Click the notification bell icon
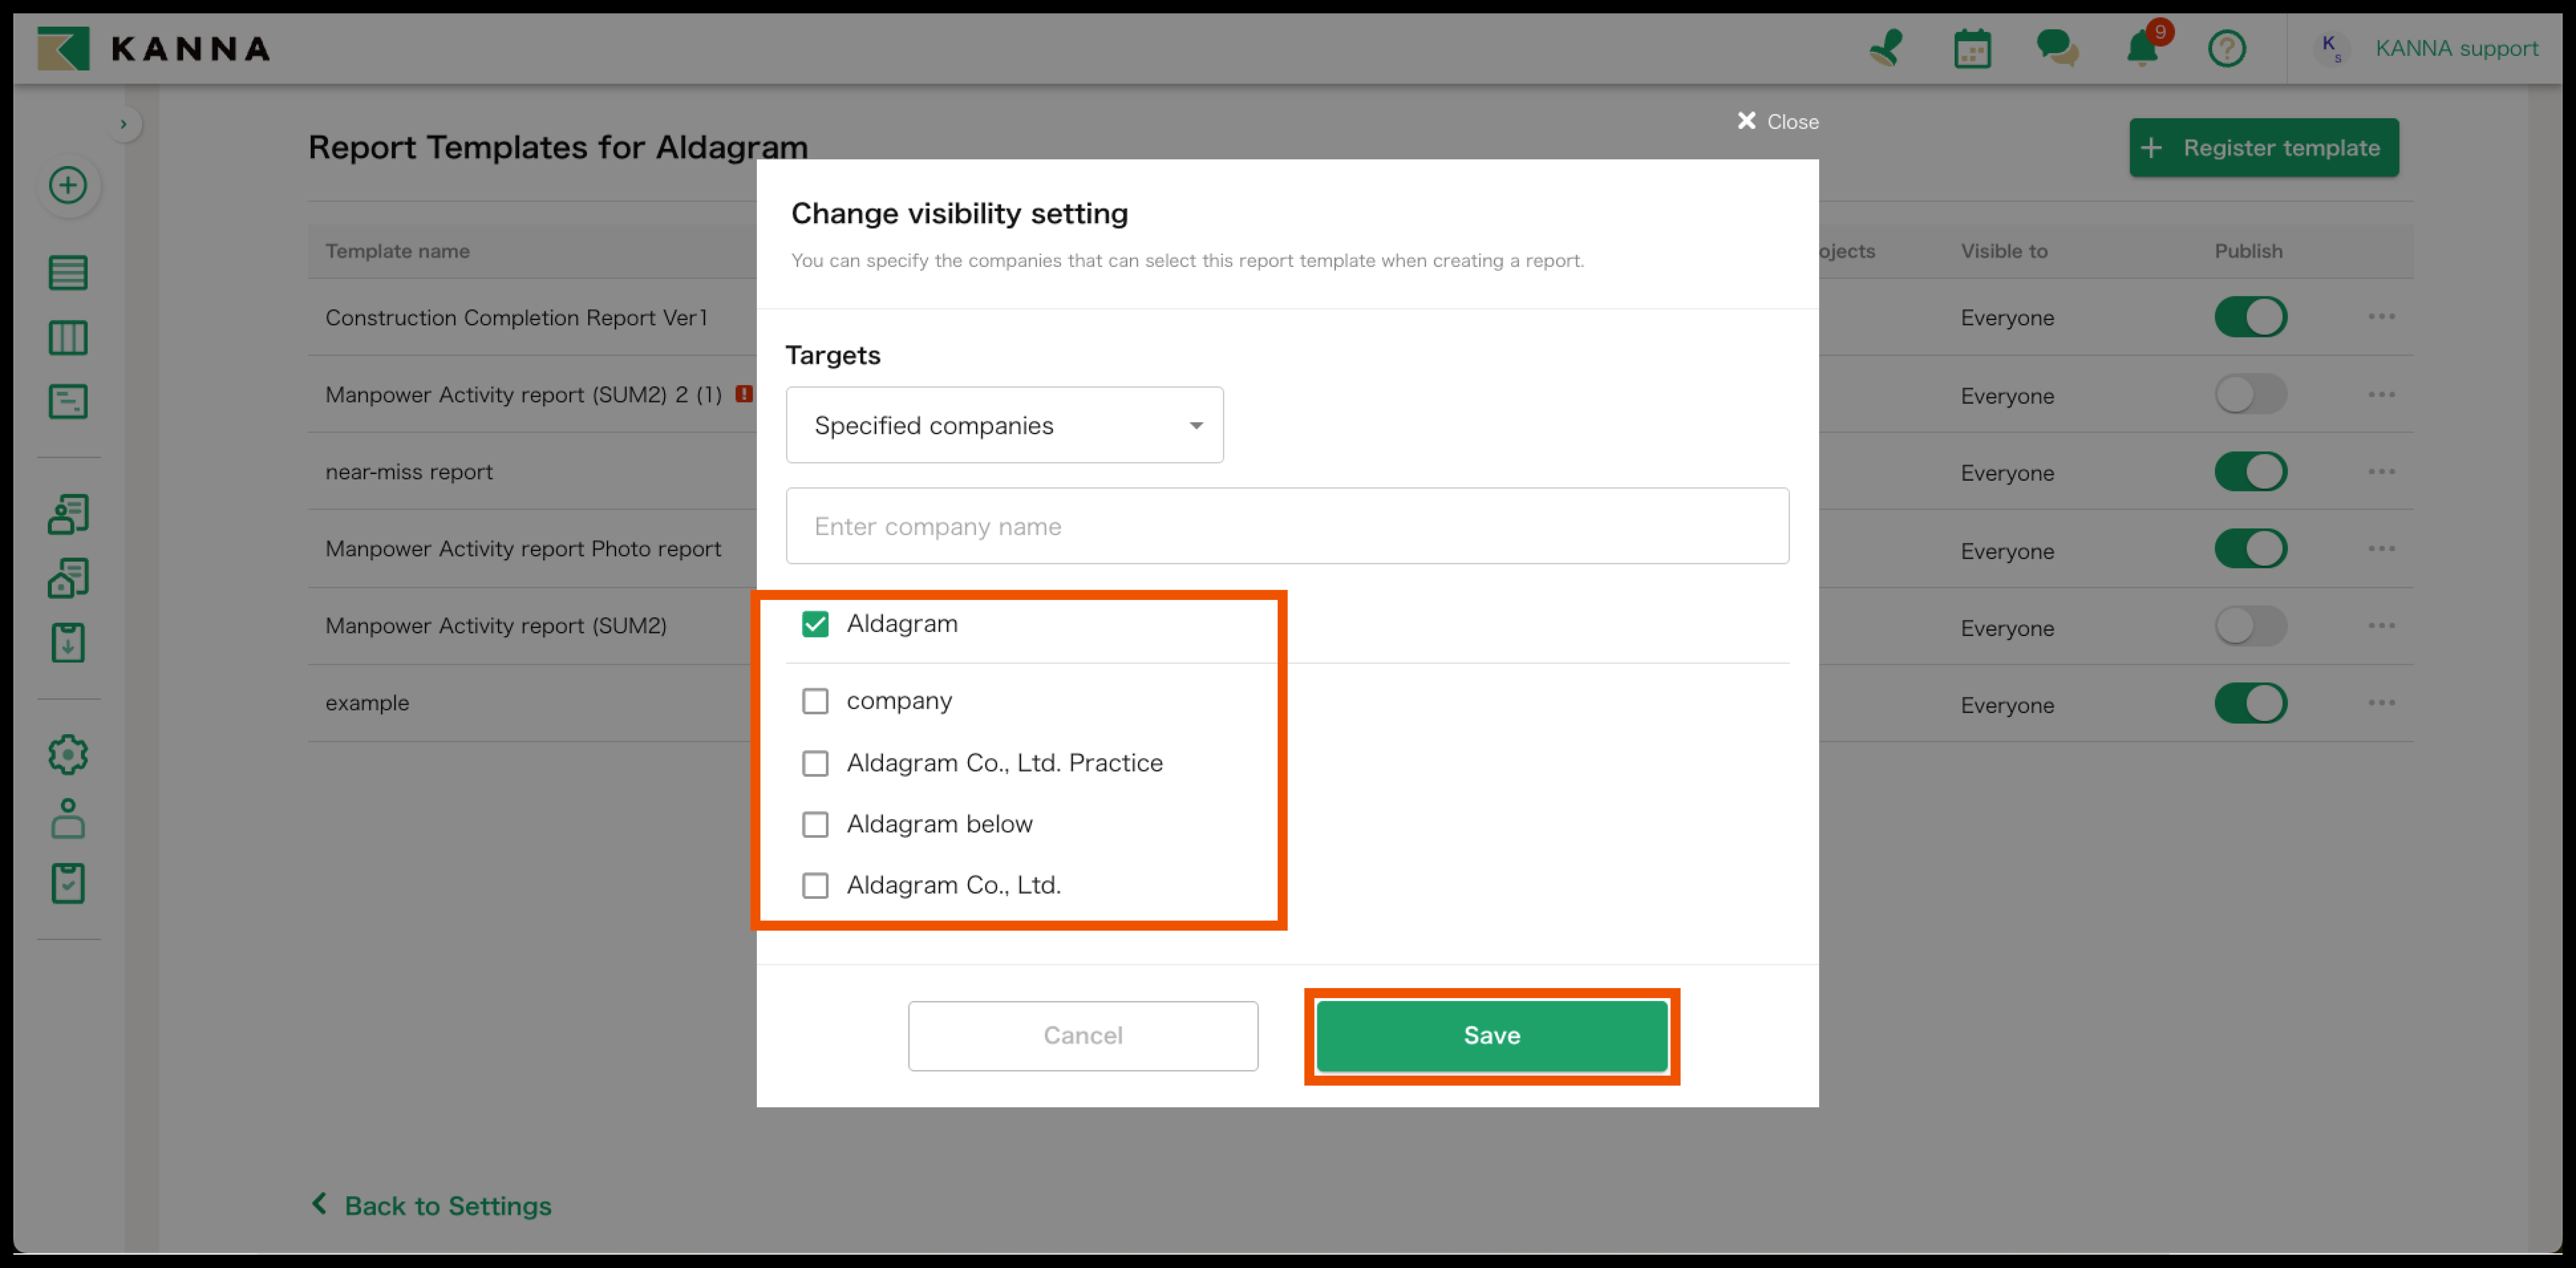The width and height of the screenshot is (2576, 1268). coord(2141,48)
